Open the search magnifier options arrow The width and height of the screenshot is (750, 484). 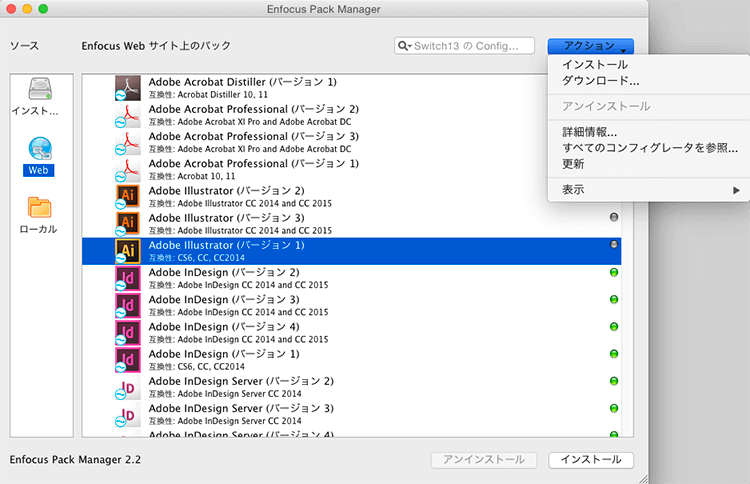point(405,46)
